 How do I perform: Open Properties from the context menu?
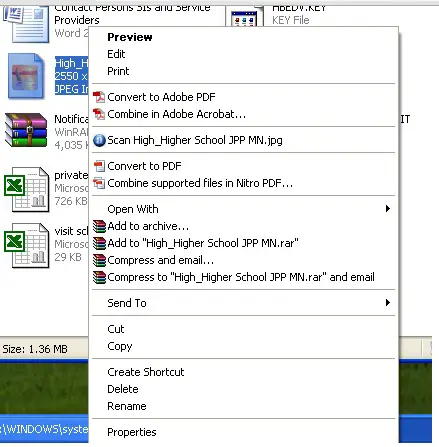coord(132,432)
